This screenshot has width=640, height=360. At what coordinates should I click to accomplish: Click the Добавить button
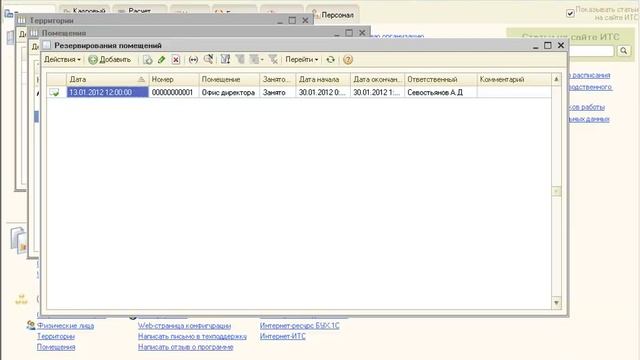click(110, 60)
